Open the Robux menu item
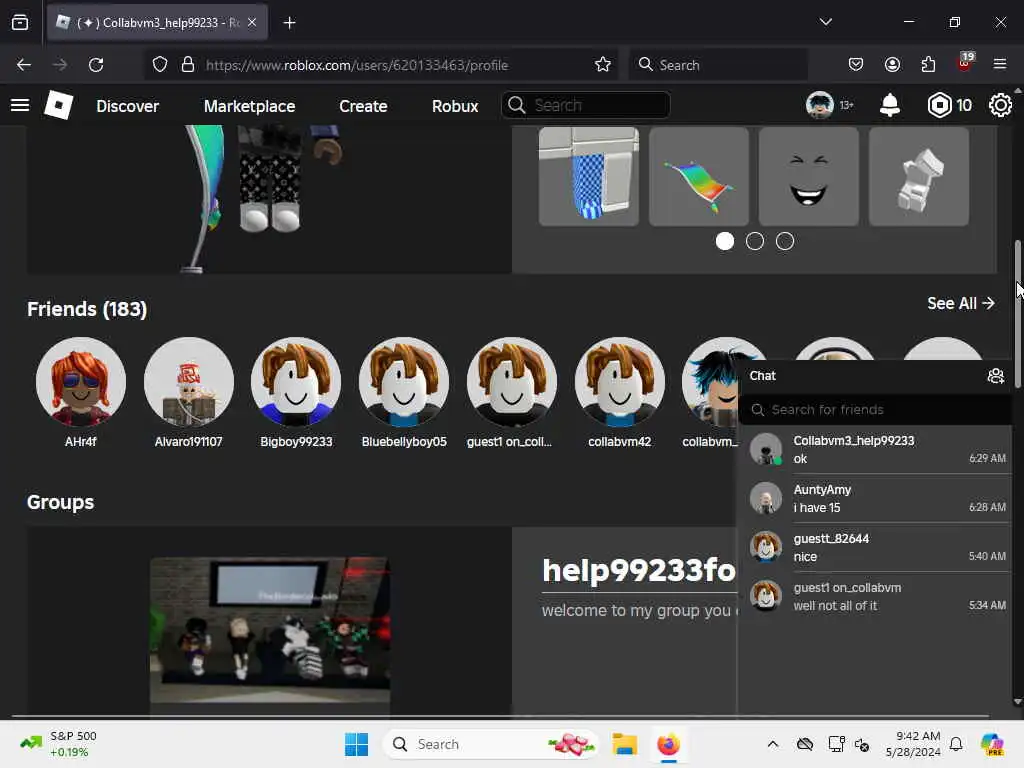Viewport: 1024px width, 768px height. (x=455, y=106)
